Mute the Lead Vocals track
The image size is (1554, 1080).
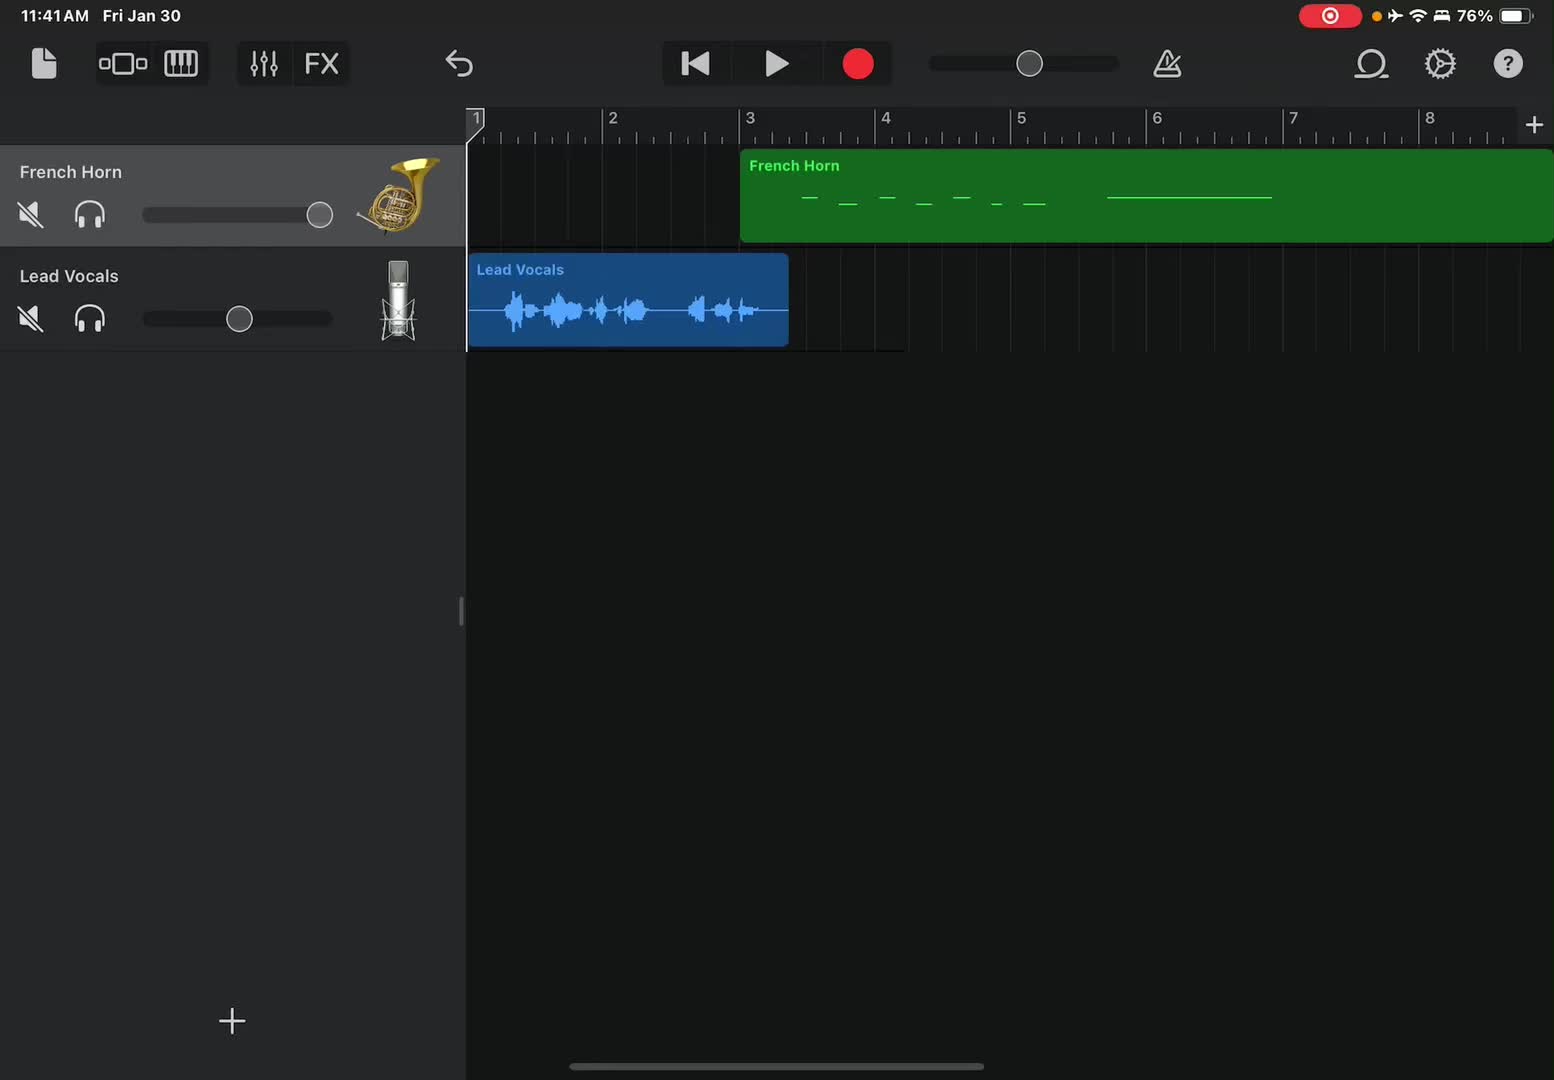click(x=31, y=318)
